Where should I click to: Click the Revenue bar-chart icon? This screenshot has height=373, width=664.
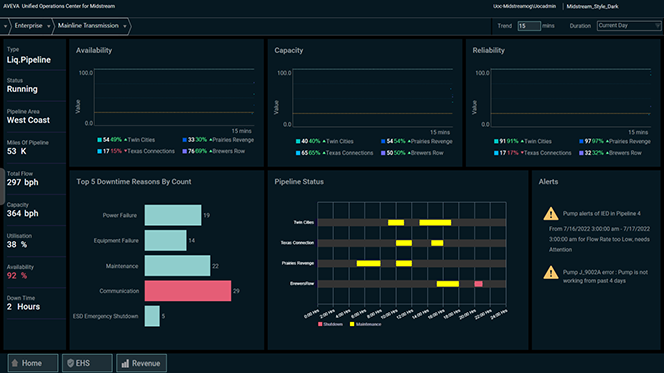125,363
